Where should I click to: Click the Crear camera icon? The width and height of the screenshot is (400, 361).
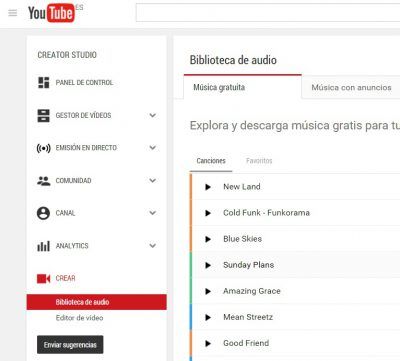pos(44,278)
